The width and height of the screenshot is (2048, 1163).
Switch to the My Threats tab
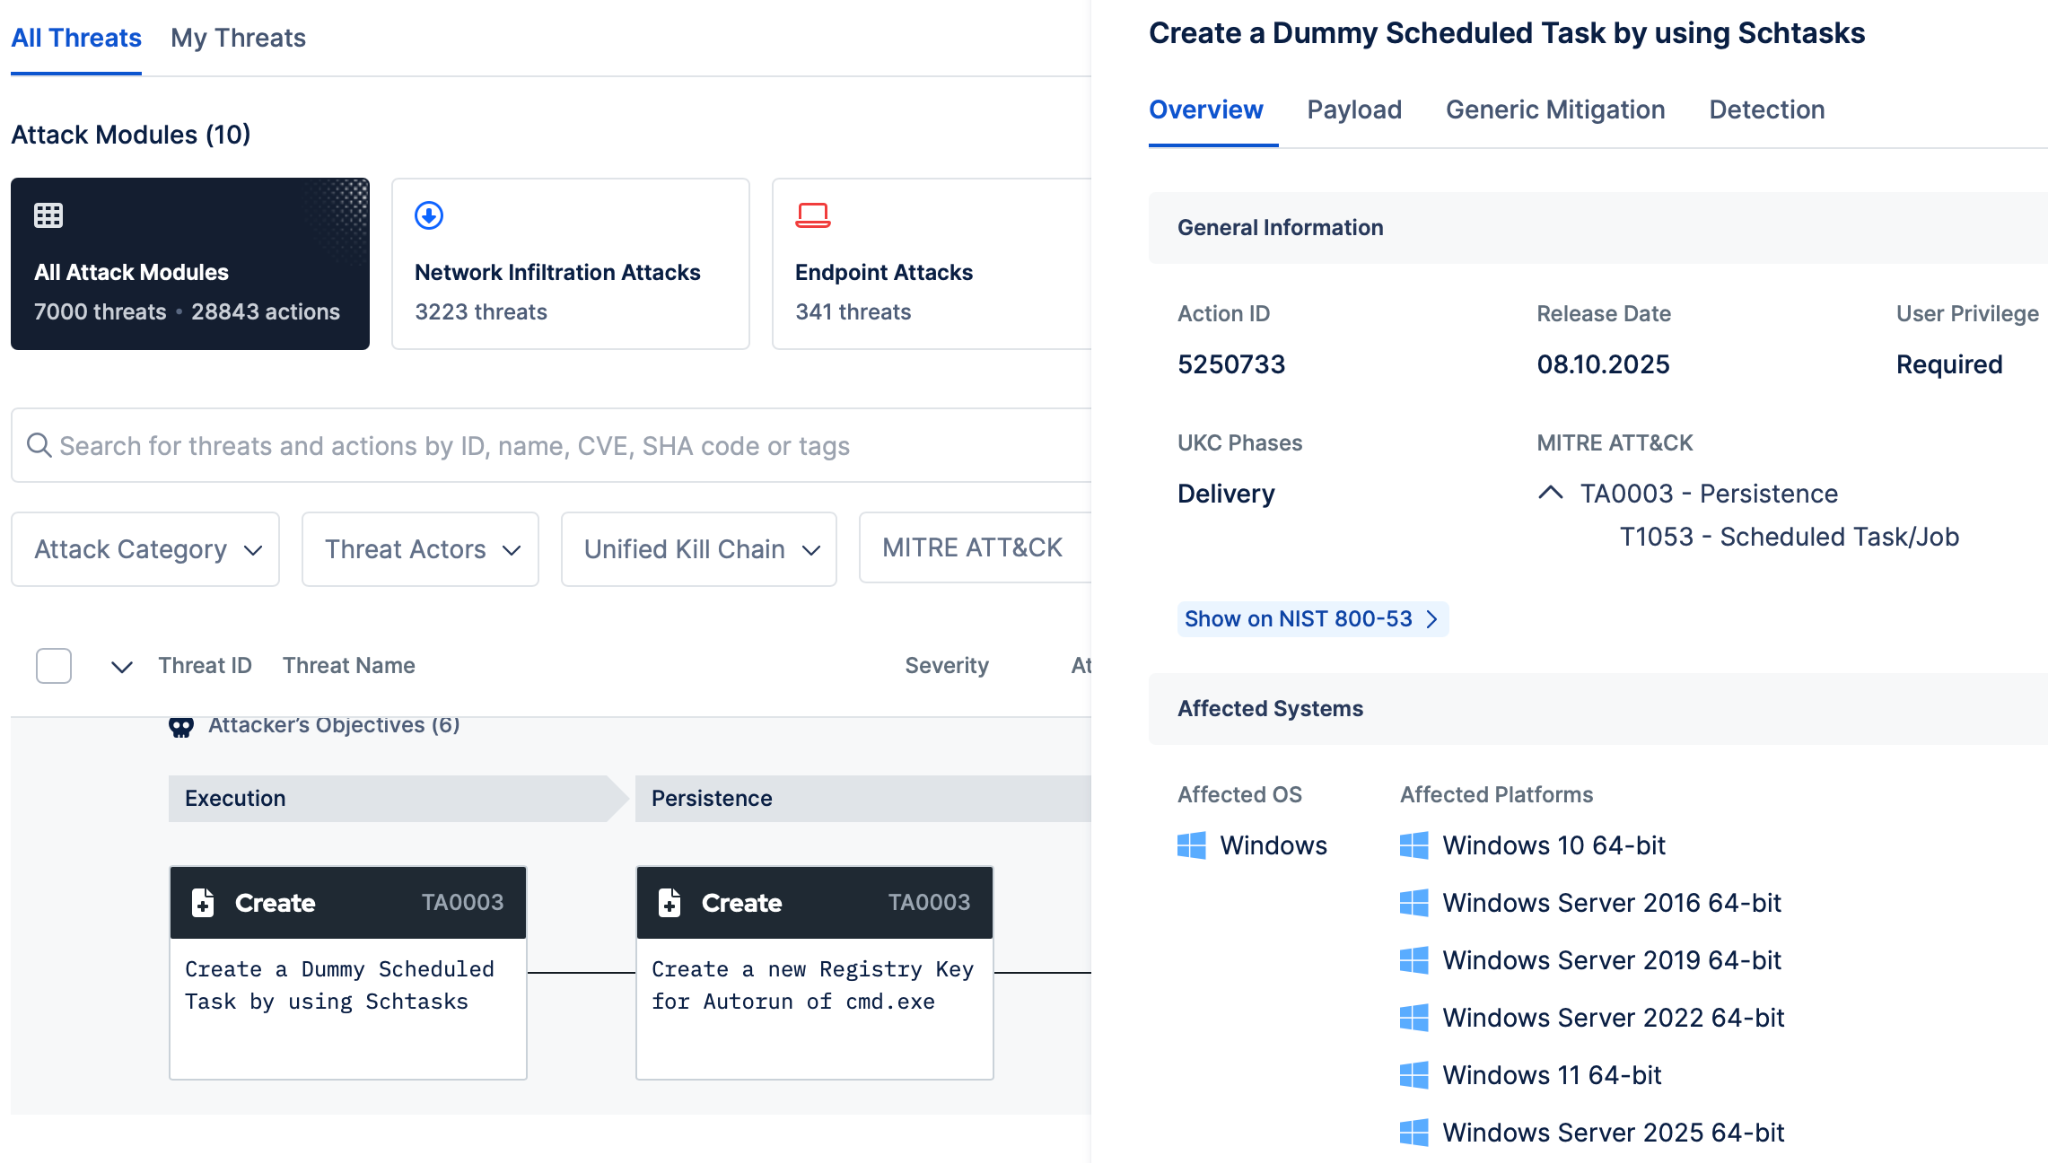tap(238, 38)
